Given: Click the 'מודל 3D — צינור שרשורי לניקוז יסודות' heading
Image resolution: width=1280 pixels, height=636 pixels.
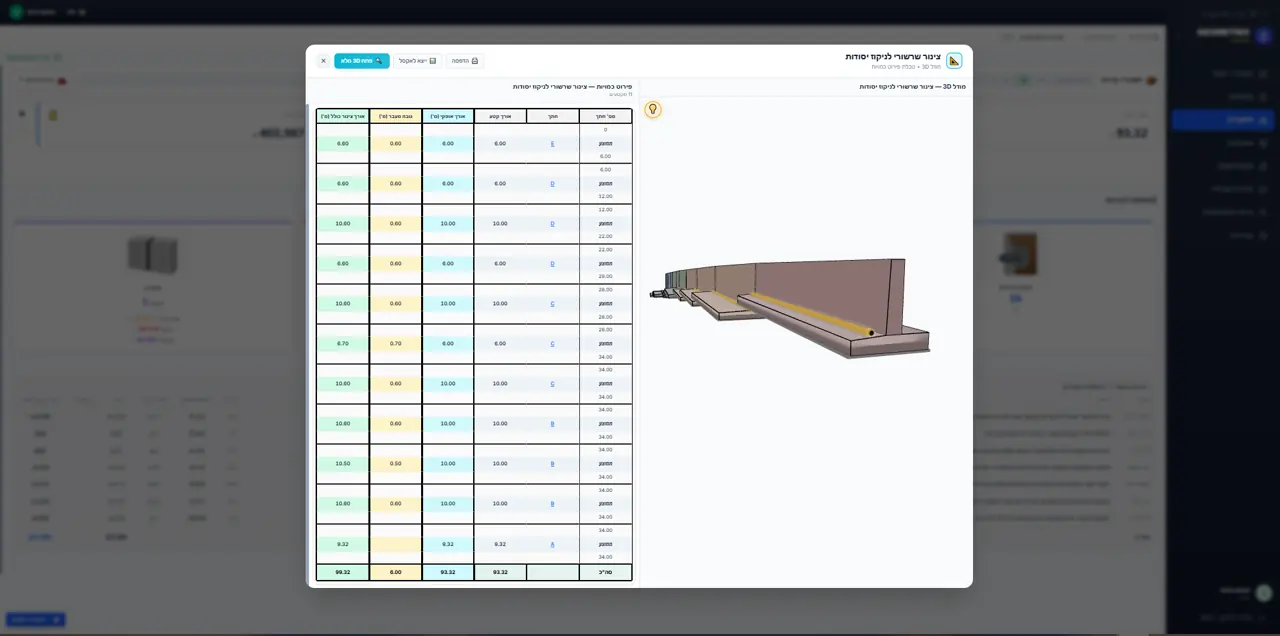Looking at the screenshot, I should coord(912,87).
